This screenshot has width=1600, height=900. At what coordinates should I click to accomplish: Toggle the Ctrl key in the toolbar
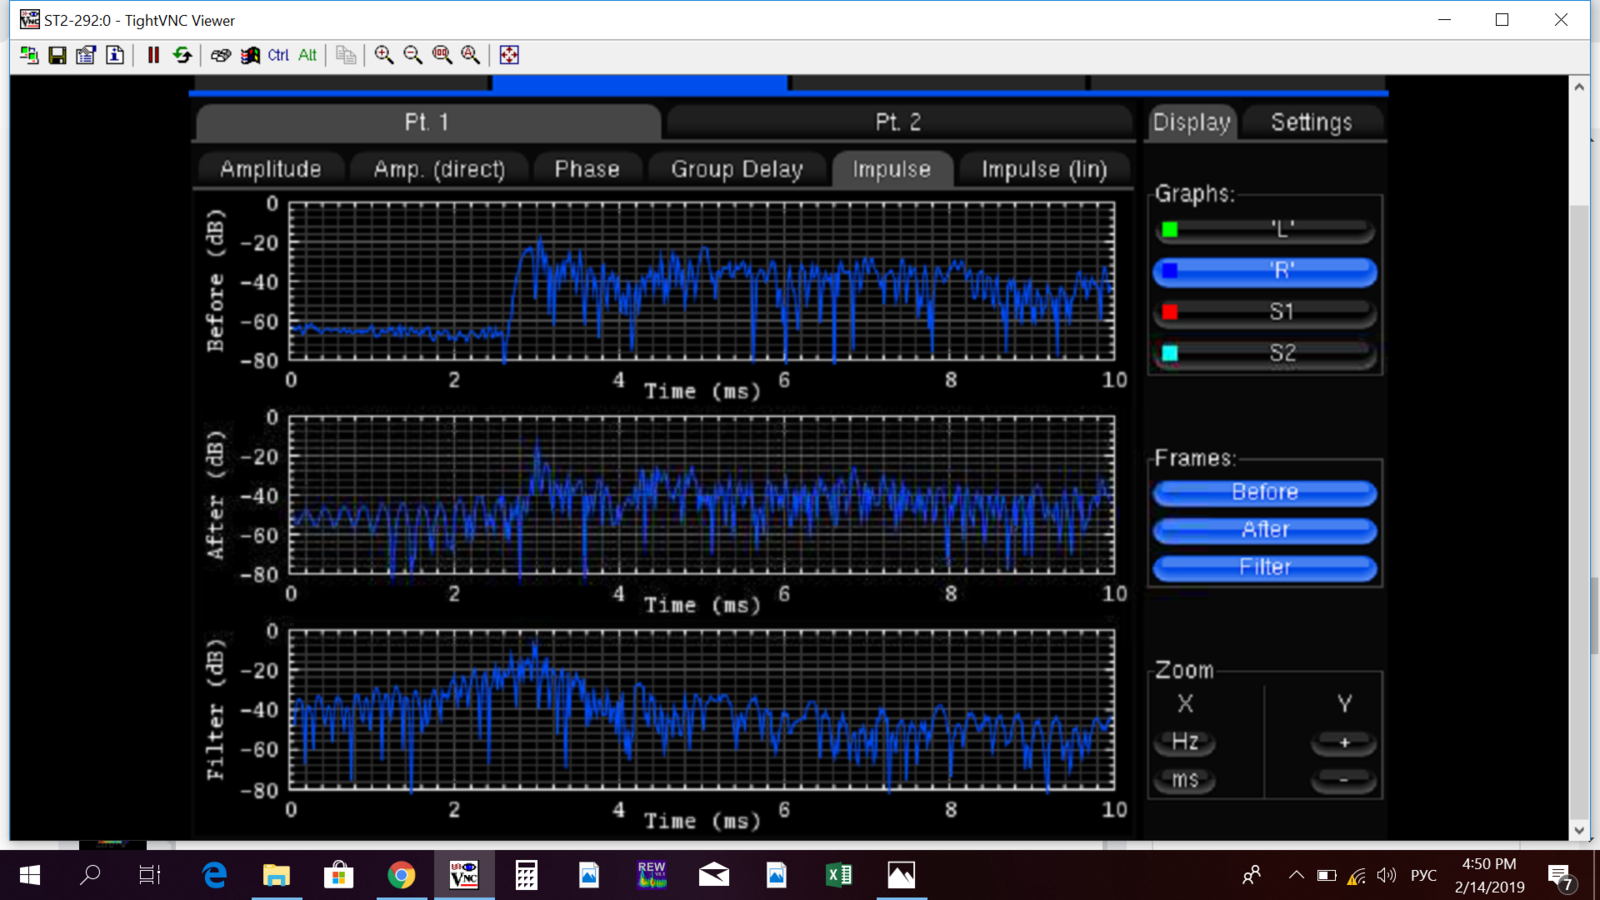(278, 55)
